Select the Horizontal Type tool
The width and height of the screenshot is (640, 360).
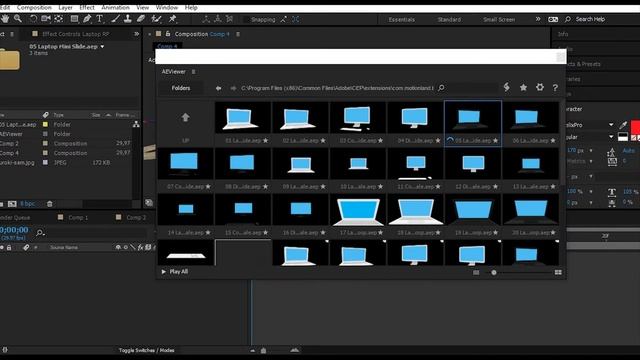point(99,19)
